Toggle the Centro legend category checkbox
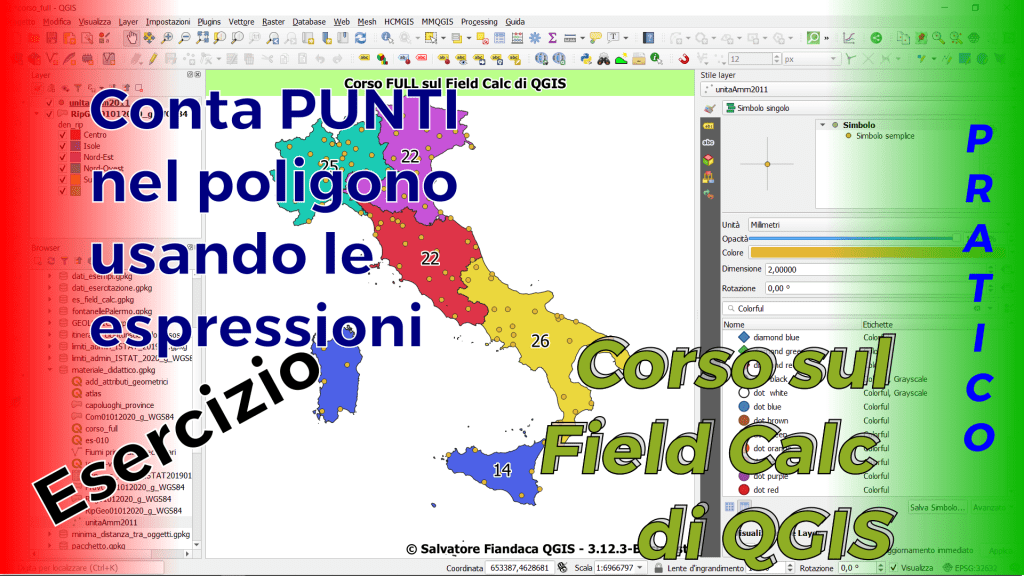The width and height of the screenshot is (1024, 576). click(63, 135)
